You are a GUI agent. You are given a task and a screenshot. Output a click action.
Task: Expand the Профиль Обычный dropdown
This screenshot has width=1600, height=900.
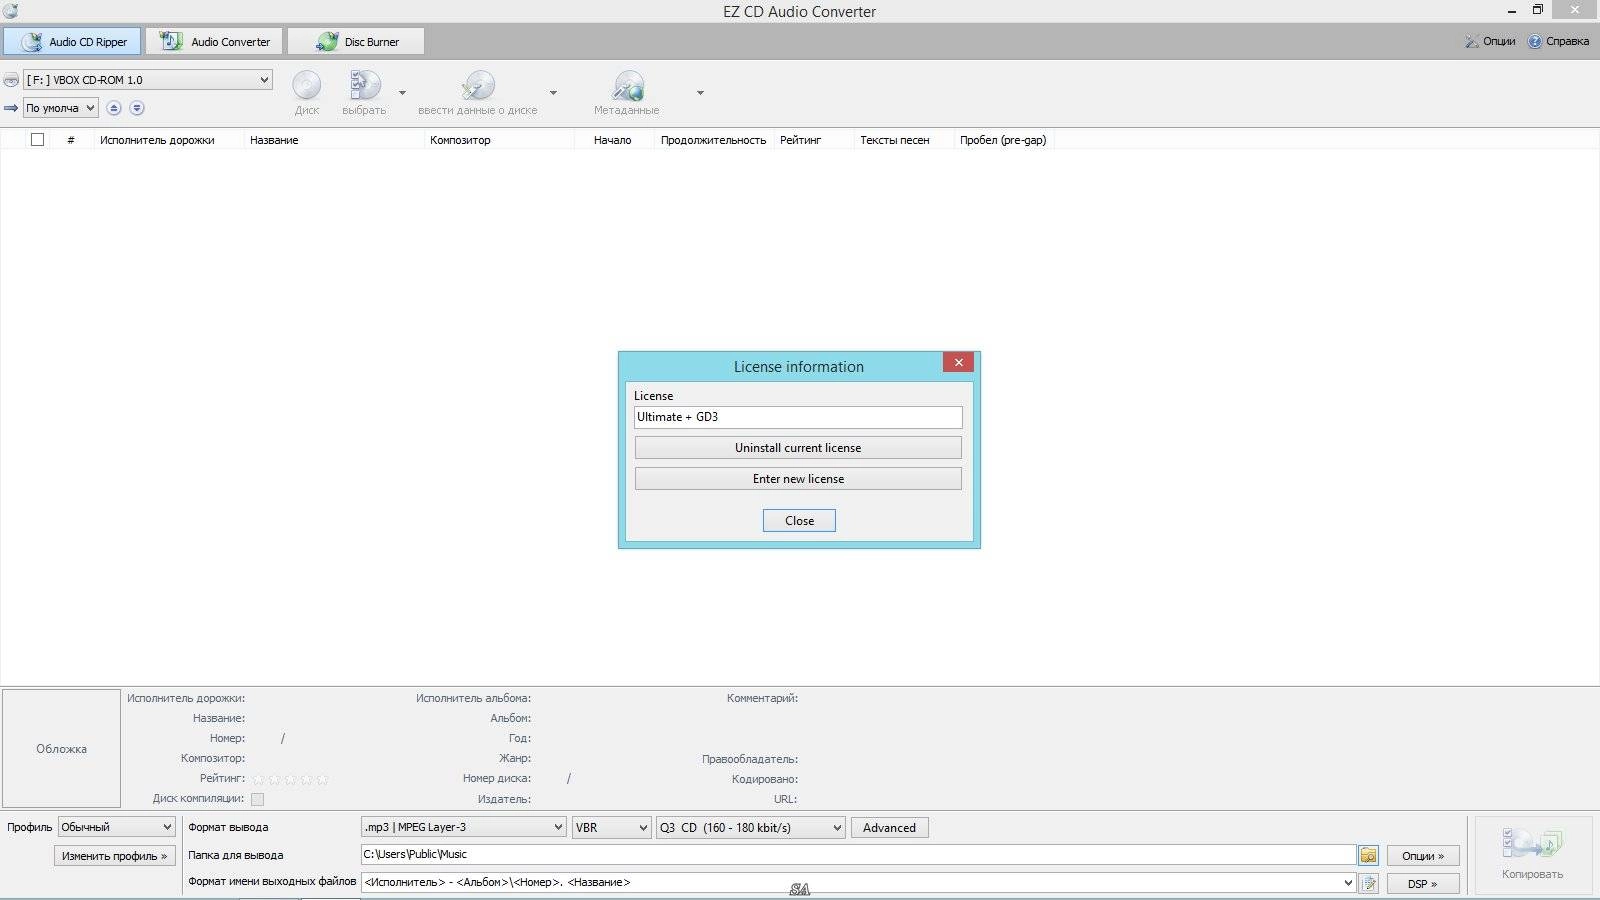(117, 827)
